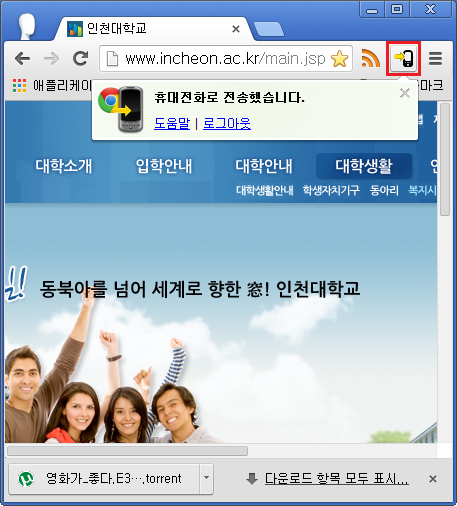Expand the torrent download item dropdown arrow
Viewport: 457px width, 506px height.
[206, 478]
